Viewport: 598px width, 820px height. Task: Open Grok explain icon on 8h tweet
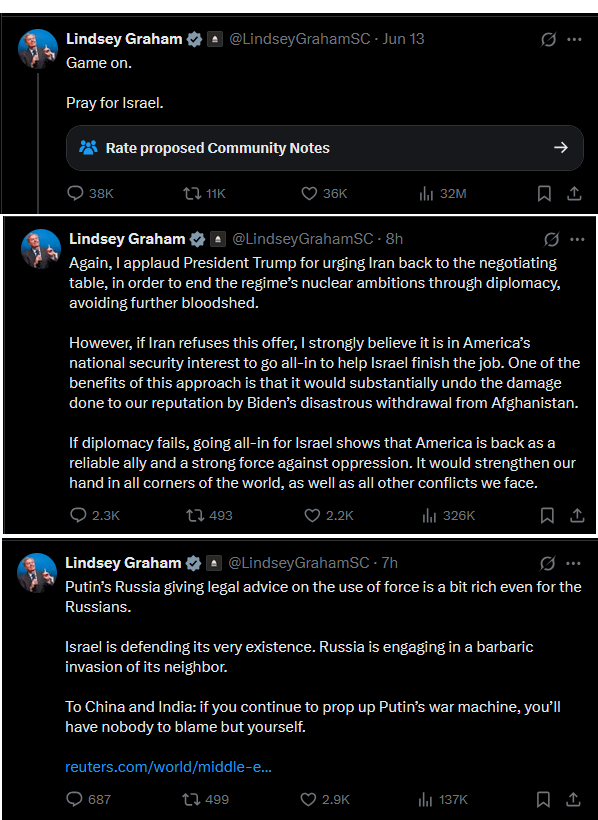pyautogui.click(x=551, y=240)
